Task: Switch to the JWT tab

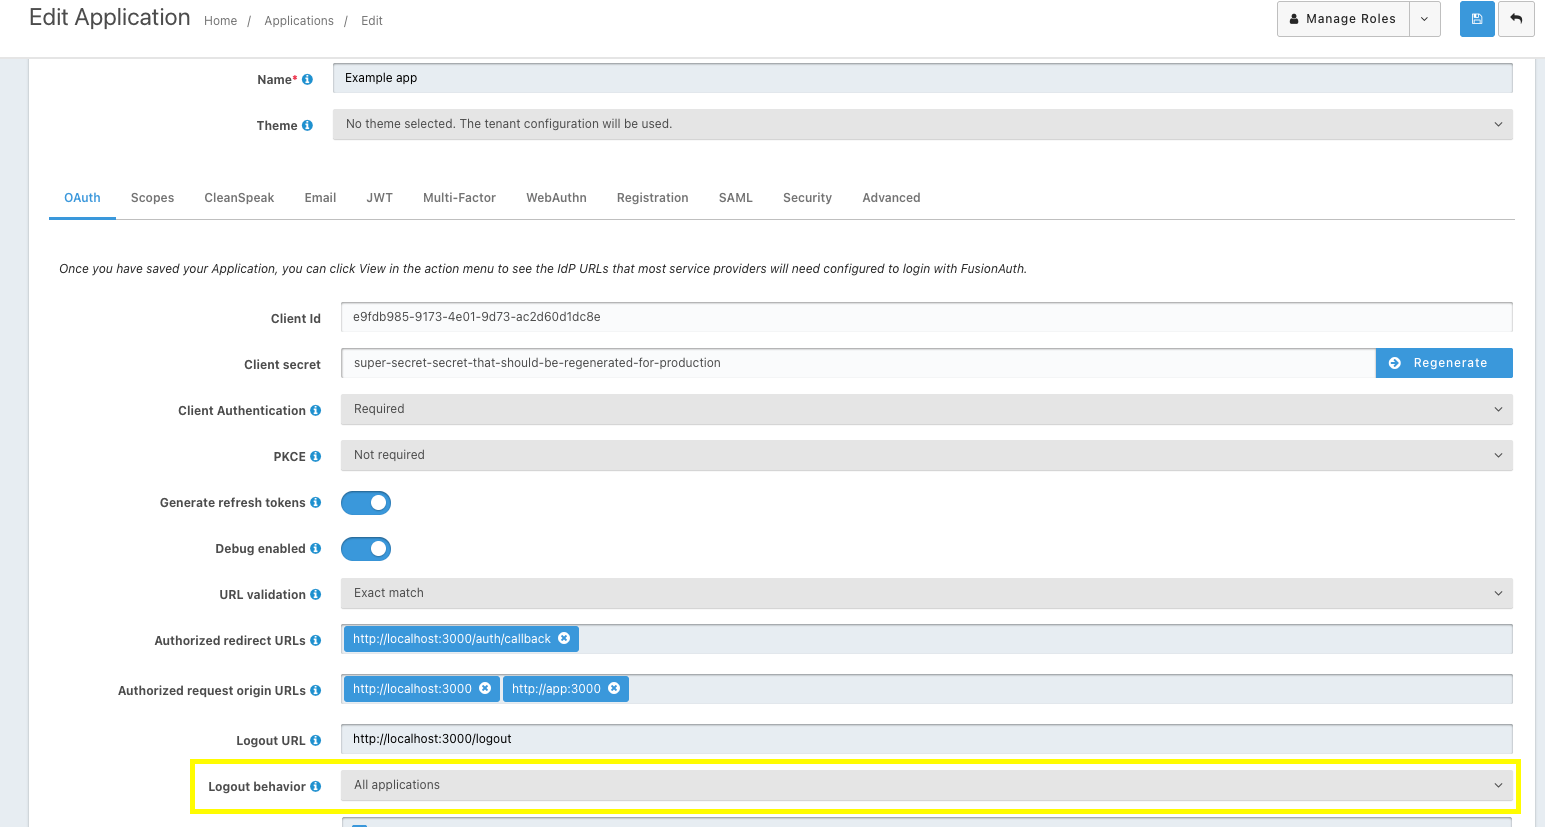Action: pos(379,198)
